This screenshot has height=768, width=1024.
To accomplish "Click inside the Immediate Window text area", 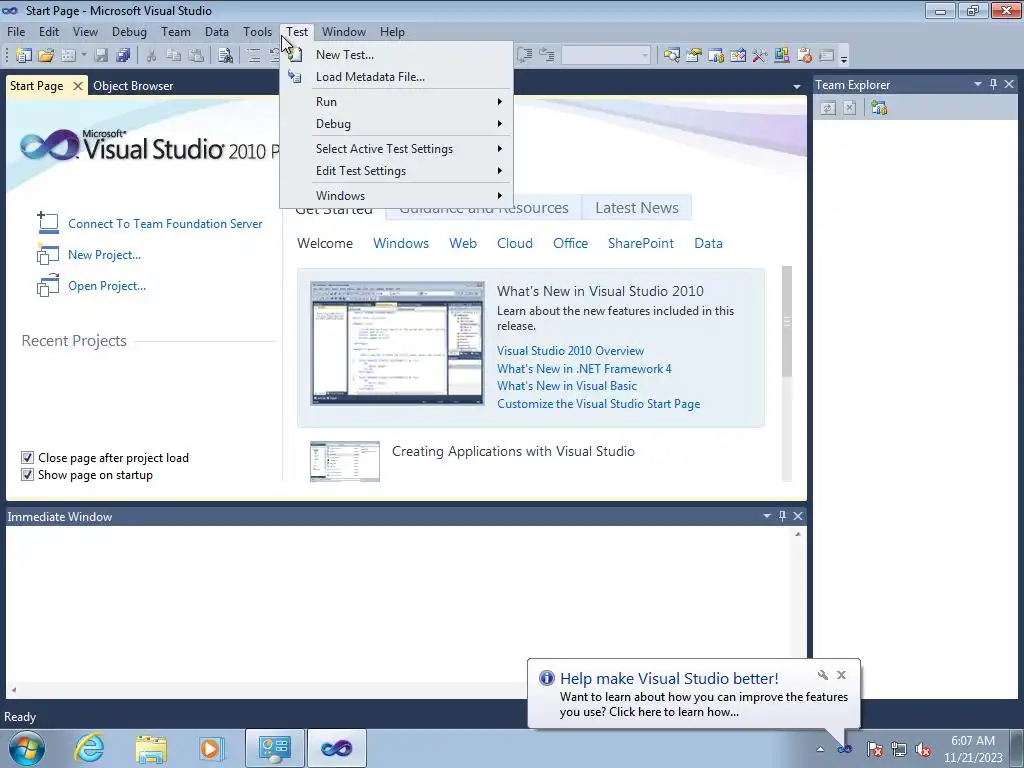I will pos(400,604).
